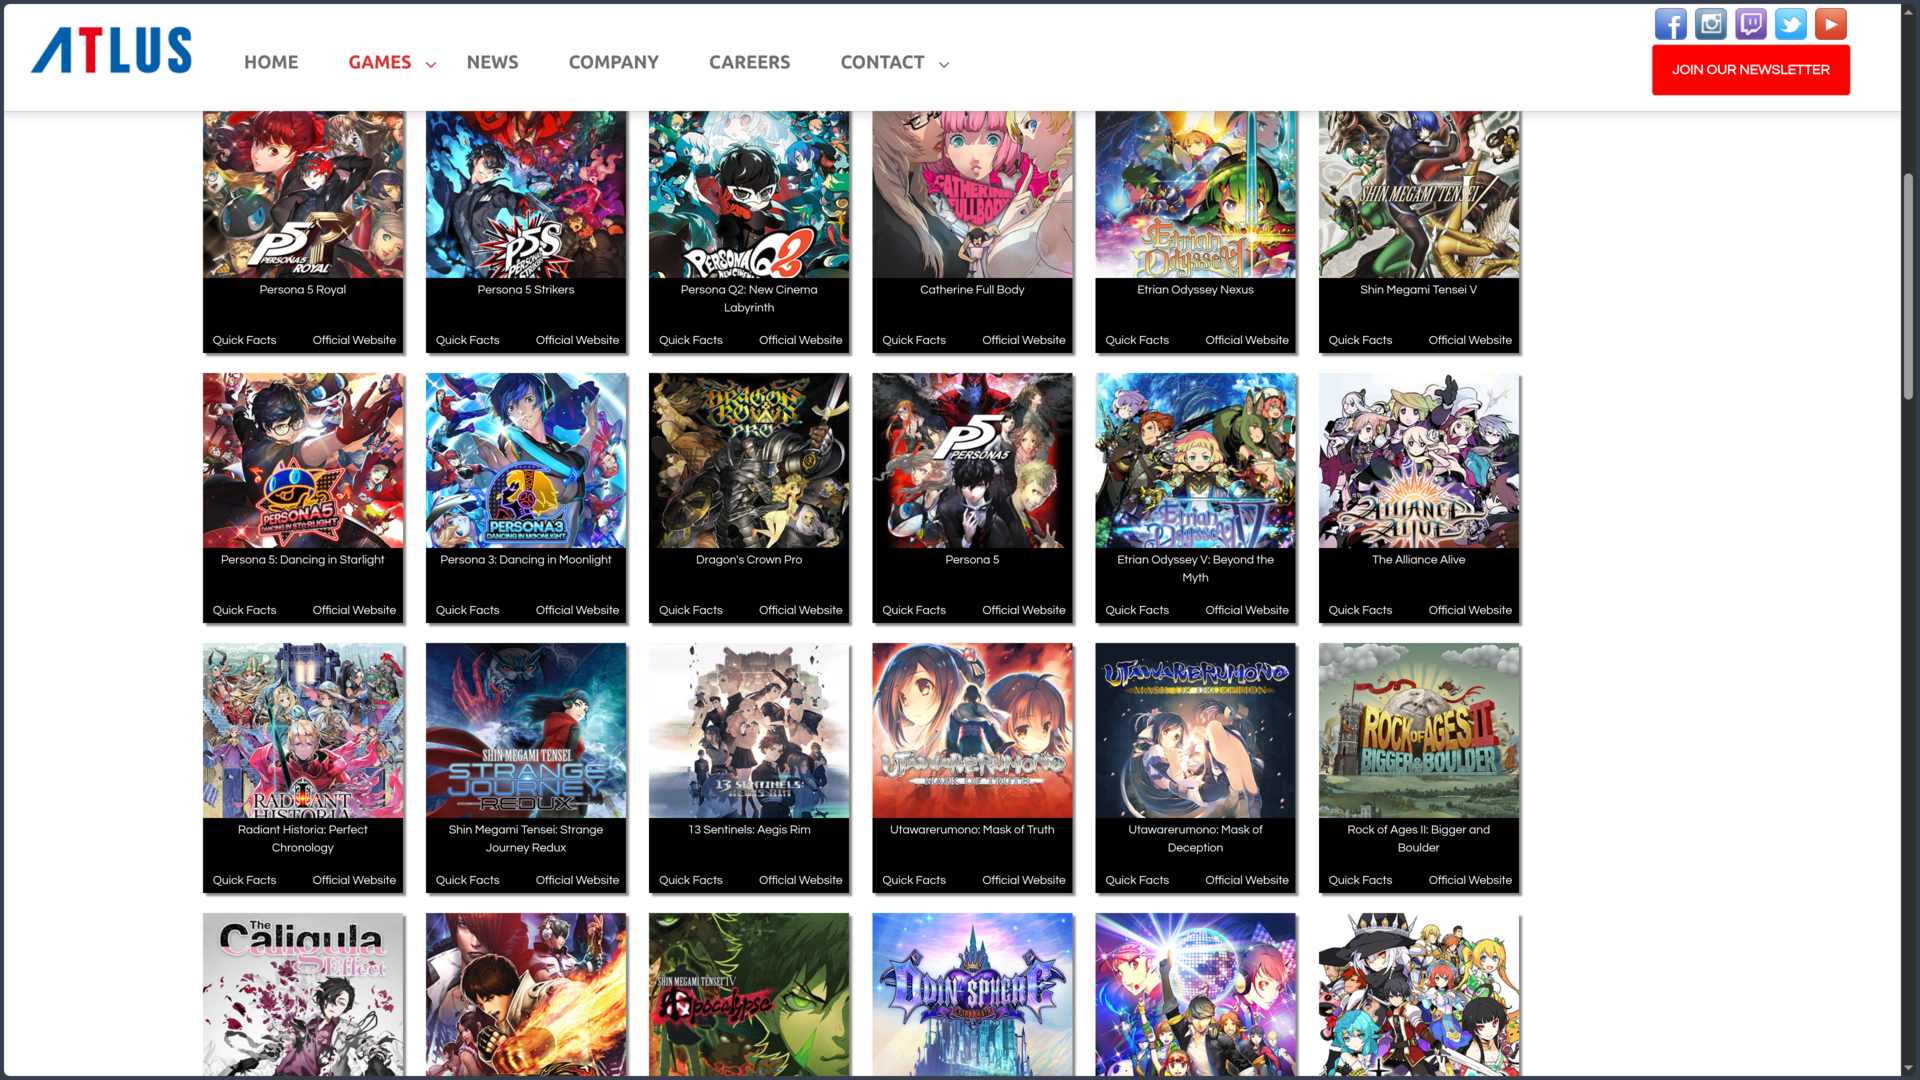Click Utawarerumono: Mask of Deception cover
Screen dimensions: 1920x1080
tap(1195, 731)
